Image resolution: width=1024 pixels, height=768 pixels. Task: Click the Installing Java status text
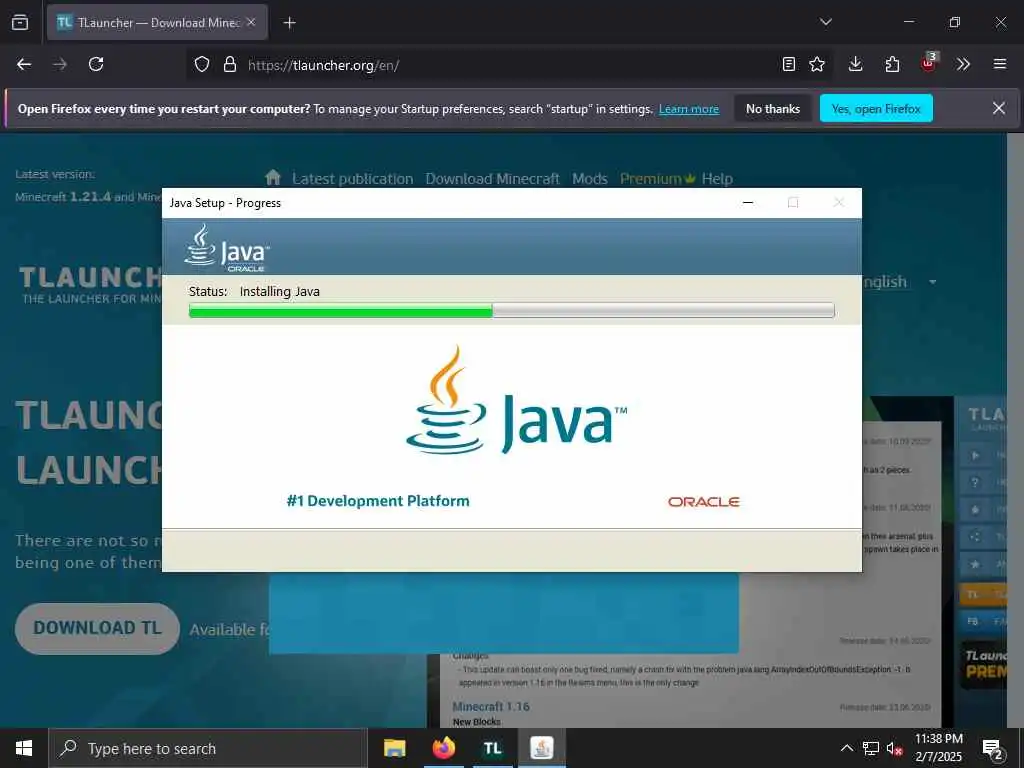point(280,291)
